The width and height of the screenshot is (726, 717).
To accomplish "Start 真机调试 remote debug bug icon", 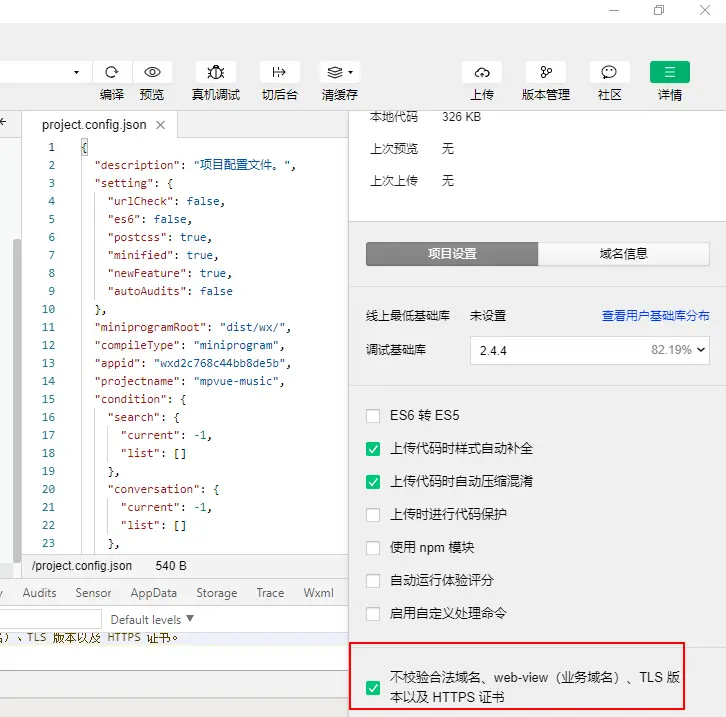I will (x=216, y=72).
